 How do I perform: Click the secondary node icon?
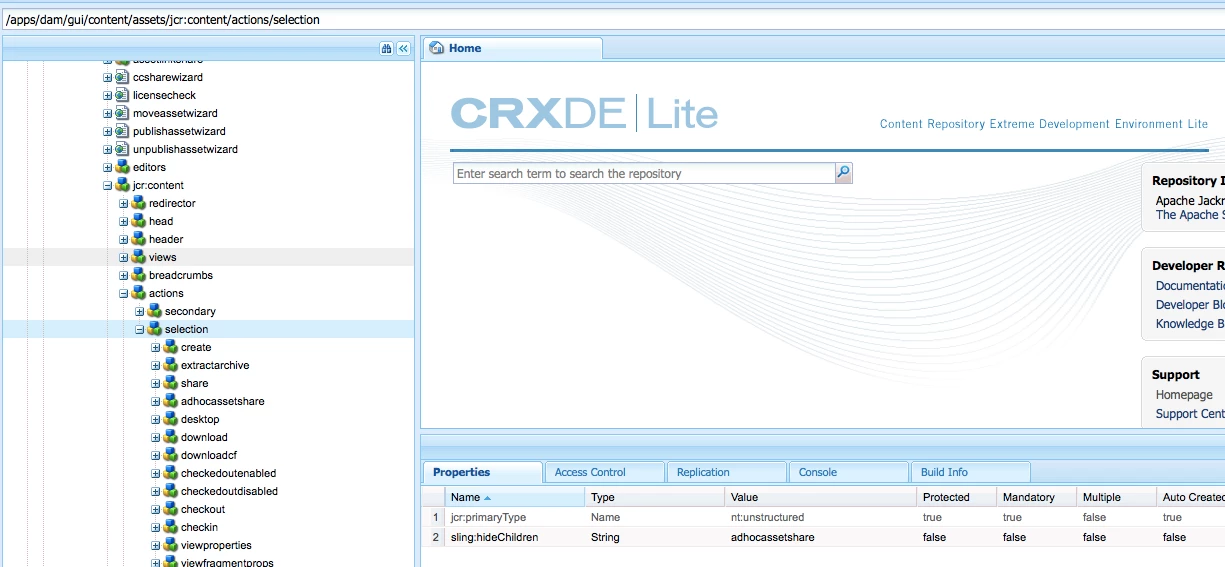[x=154, y=311]
